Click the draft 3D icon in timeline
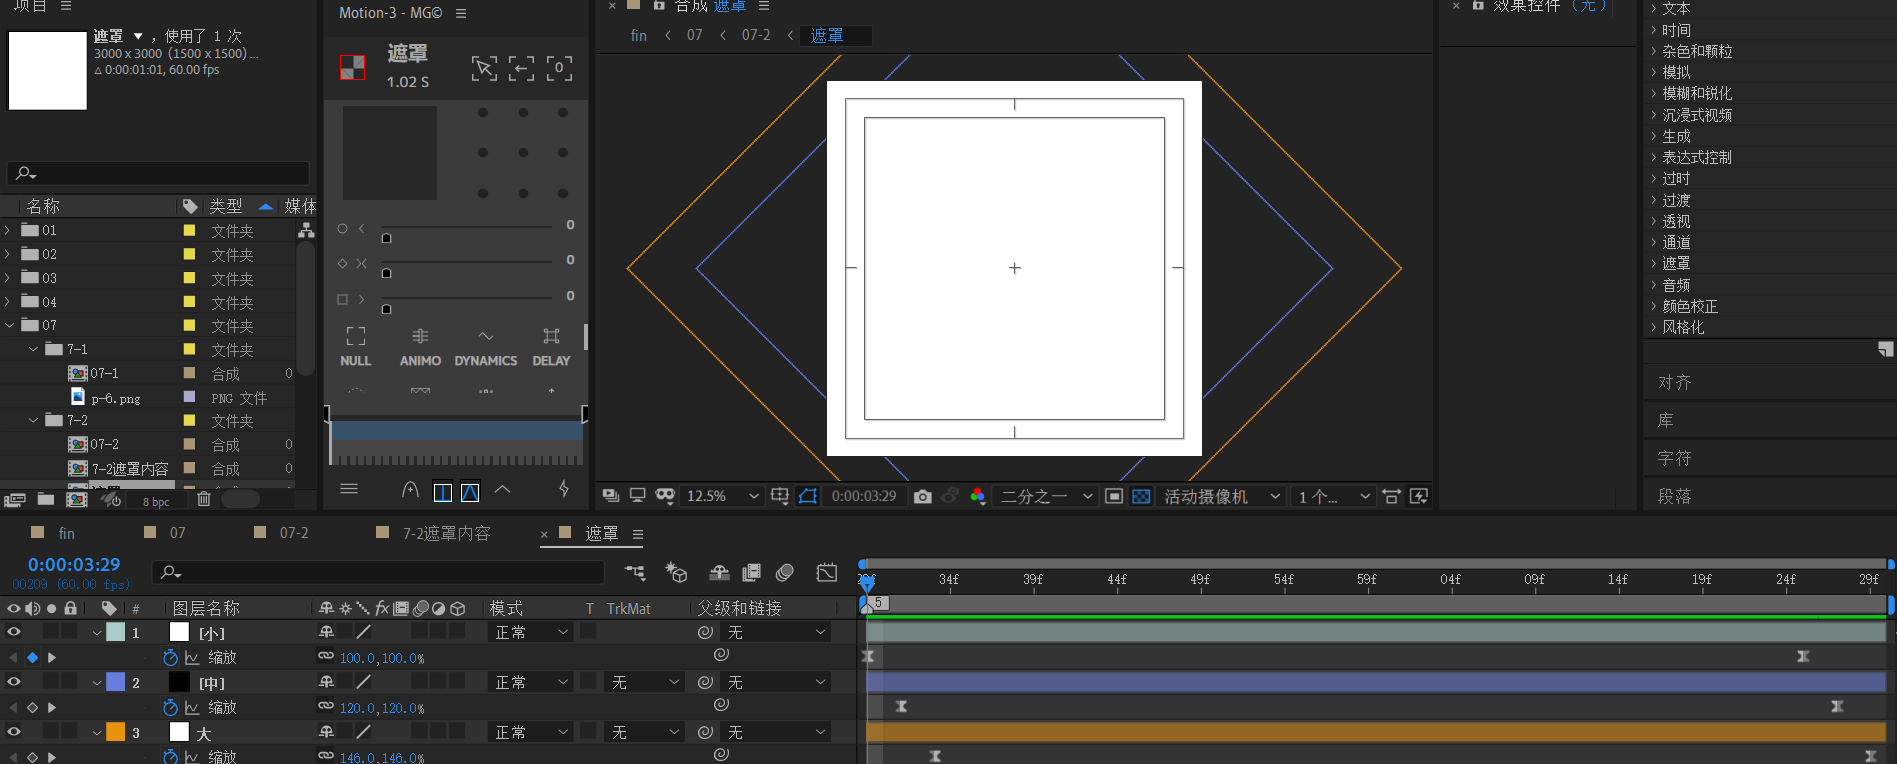This screenshot has width=1897, height=764. tap(676, 572)
